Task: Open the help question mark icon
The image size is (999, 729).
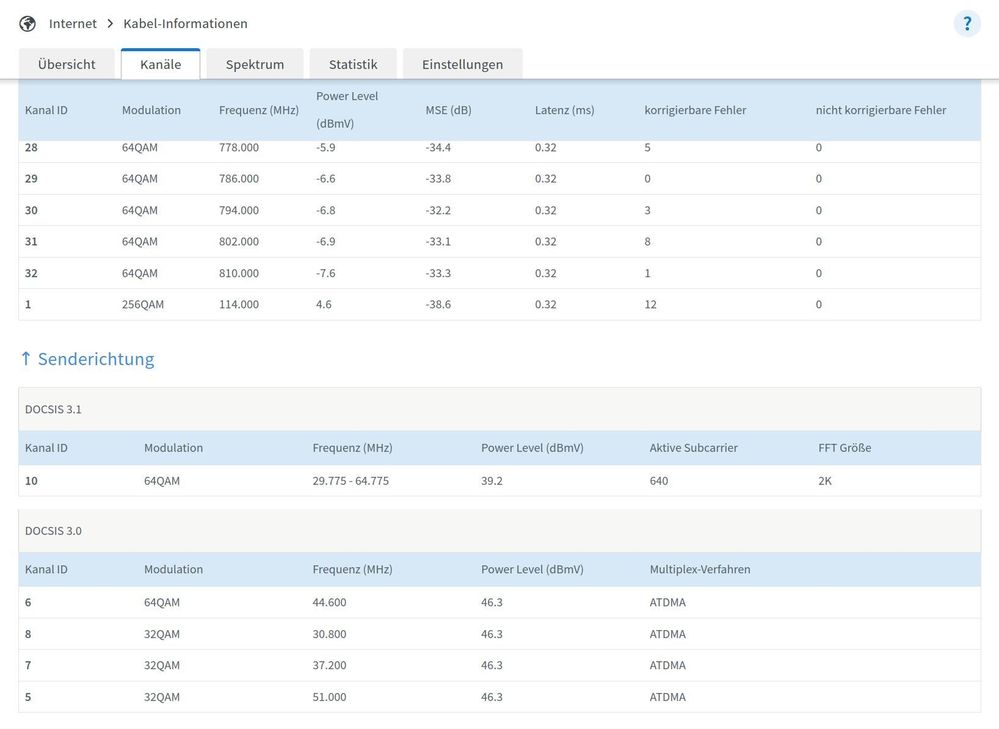Action: [967, 23]
